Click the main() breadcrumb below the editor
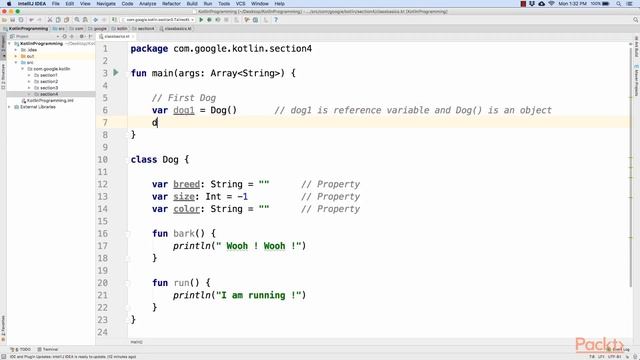 tap(136, 342)
